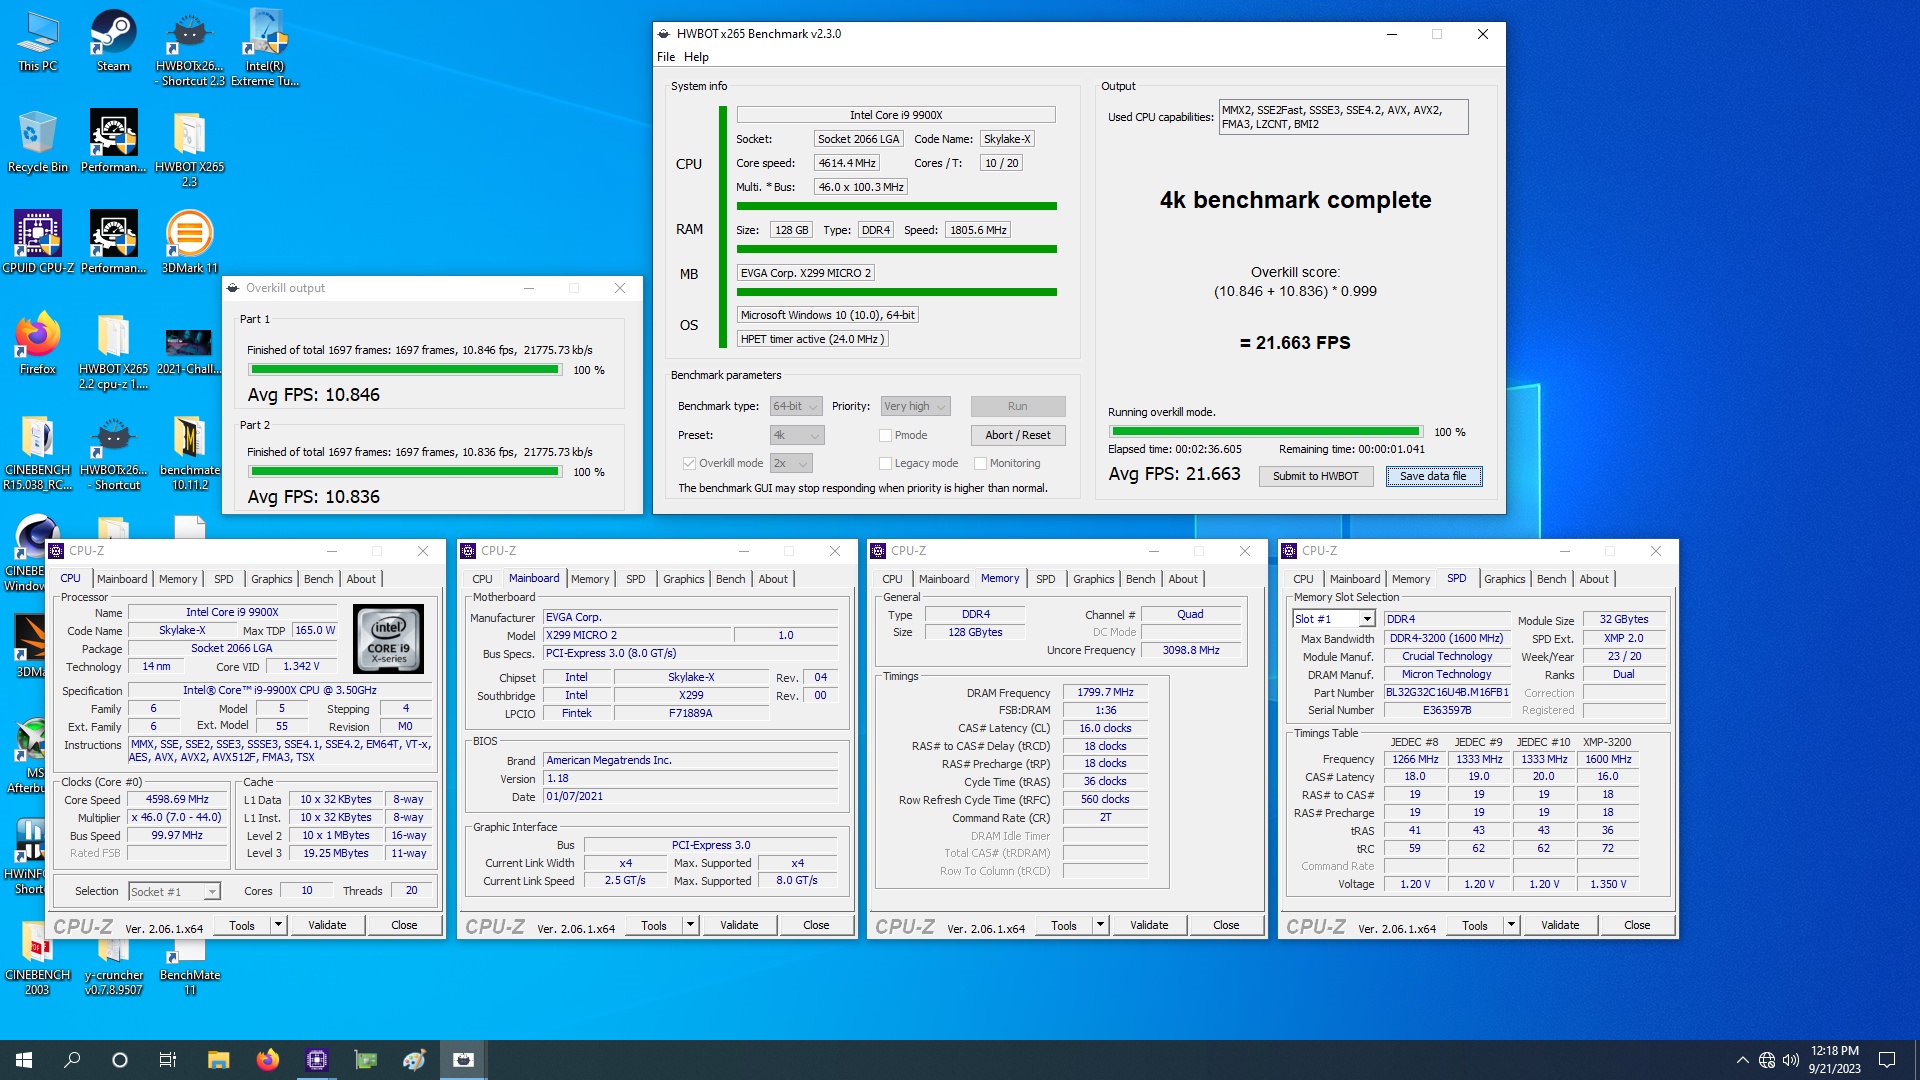Open 3DMark 11 desktop icon
This screenshot has width=1920, height=1080.
[189, 242]
